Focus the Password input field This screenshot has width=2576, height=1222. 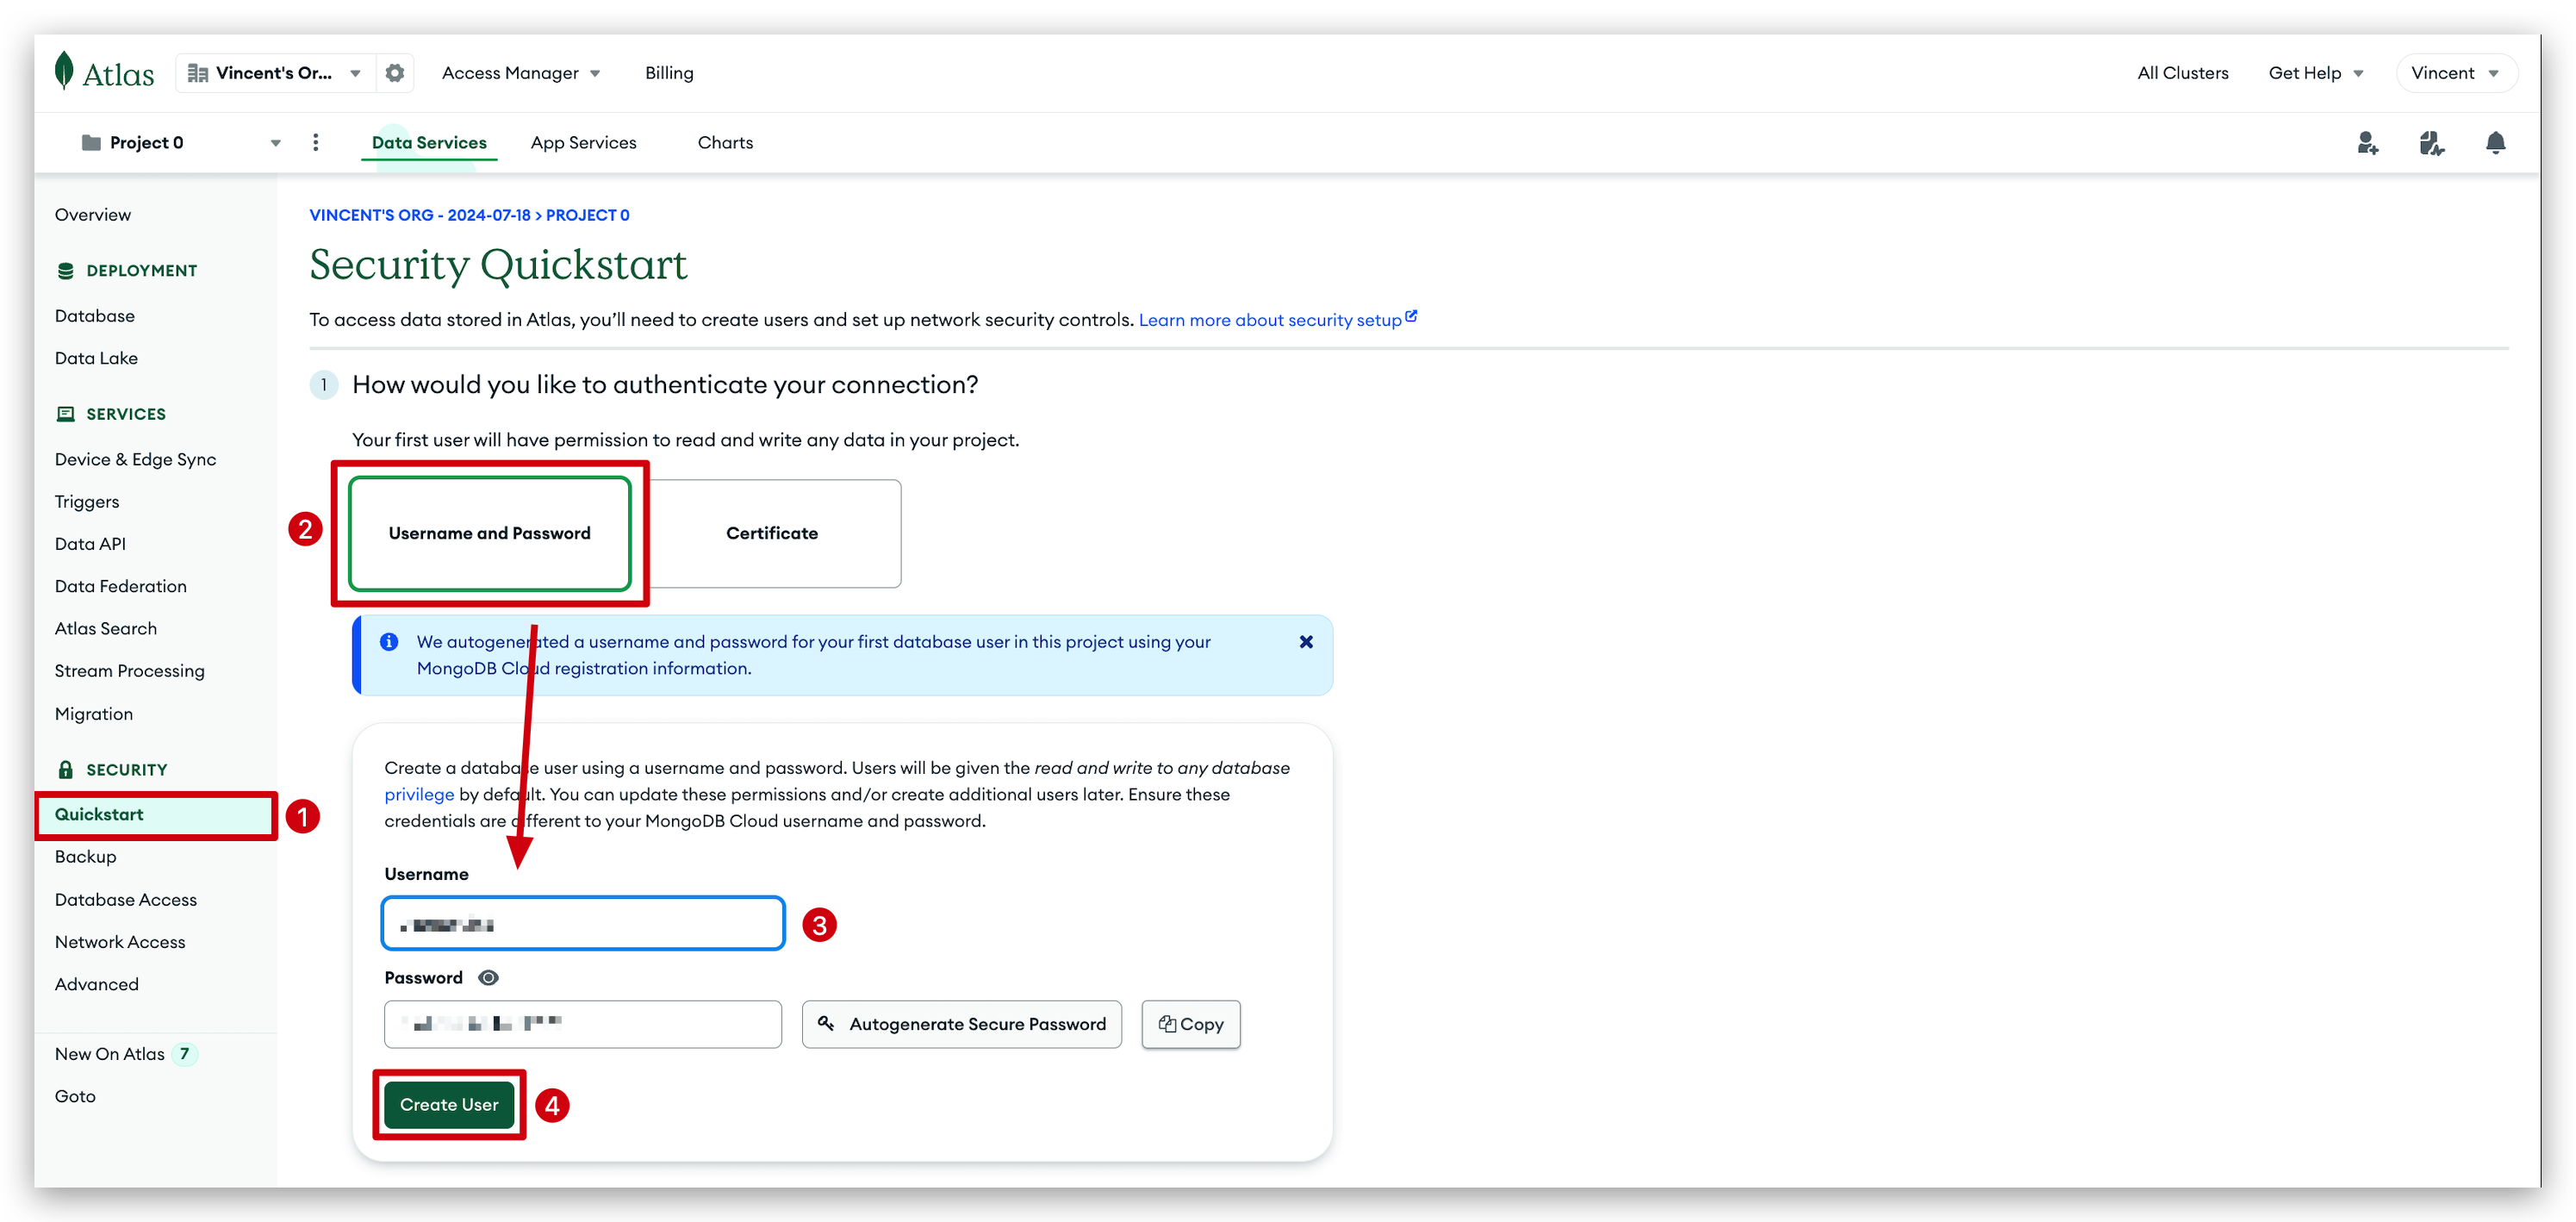pyautogui.click(x=583, y=1024)
